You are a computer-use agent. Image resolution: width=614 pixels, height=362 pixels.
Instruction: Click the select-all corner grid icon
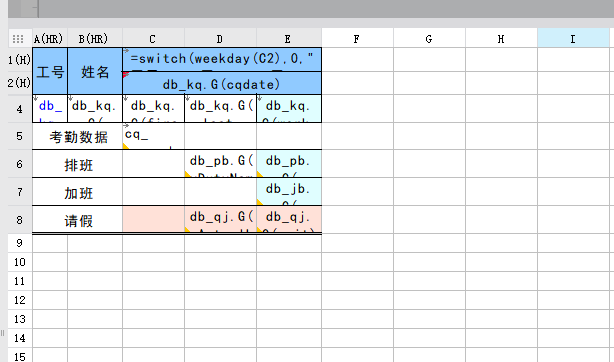coord(18,39)
